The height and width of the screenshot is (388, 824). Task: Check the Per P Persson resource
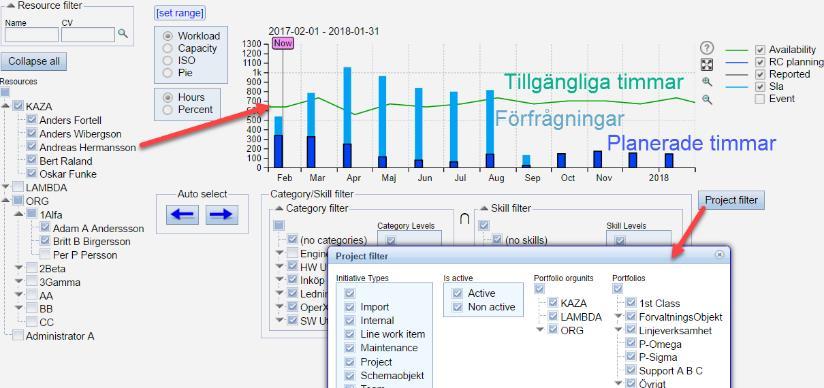pyautogui.click(x=45, y=255)
